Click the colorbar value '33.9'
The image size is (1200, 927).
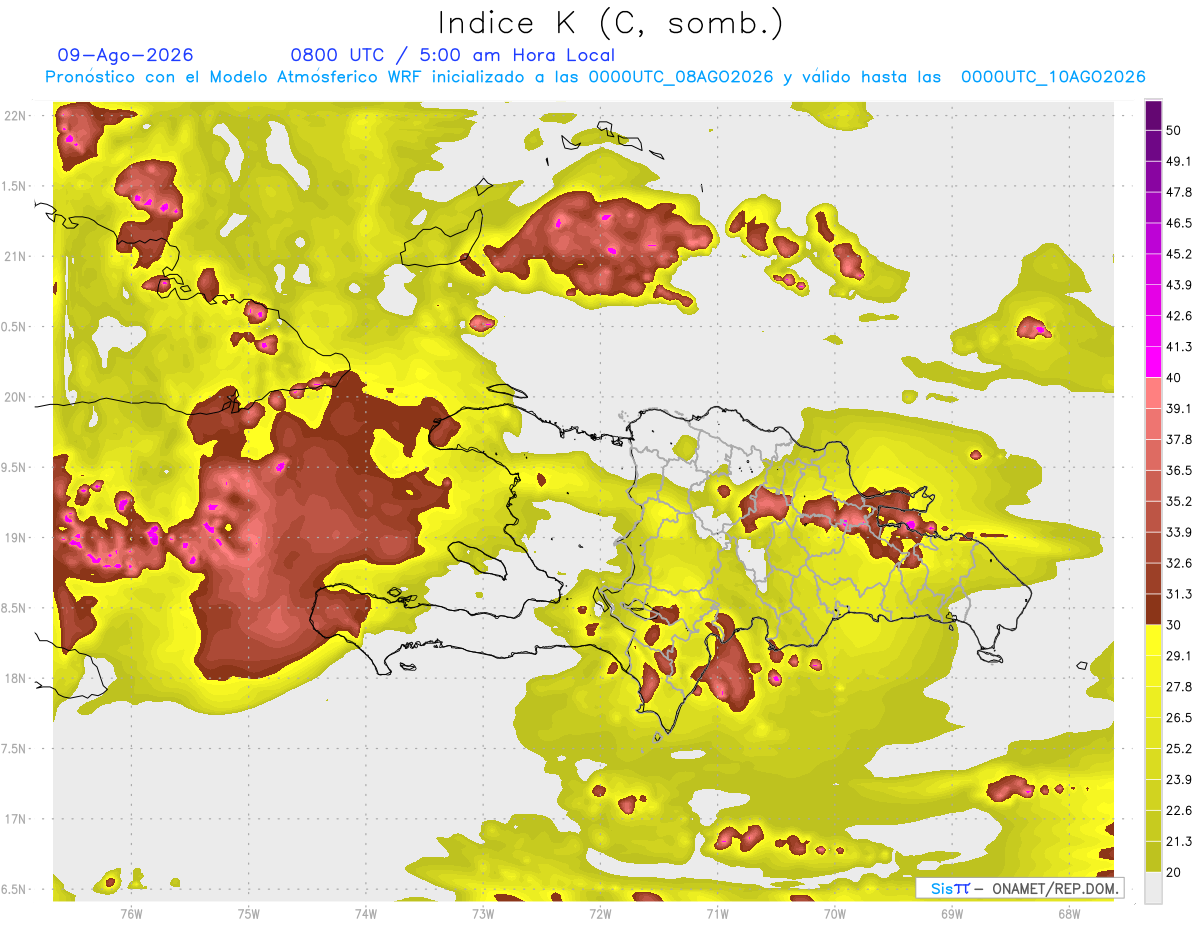[1178, 532]
